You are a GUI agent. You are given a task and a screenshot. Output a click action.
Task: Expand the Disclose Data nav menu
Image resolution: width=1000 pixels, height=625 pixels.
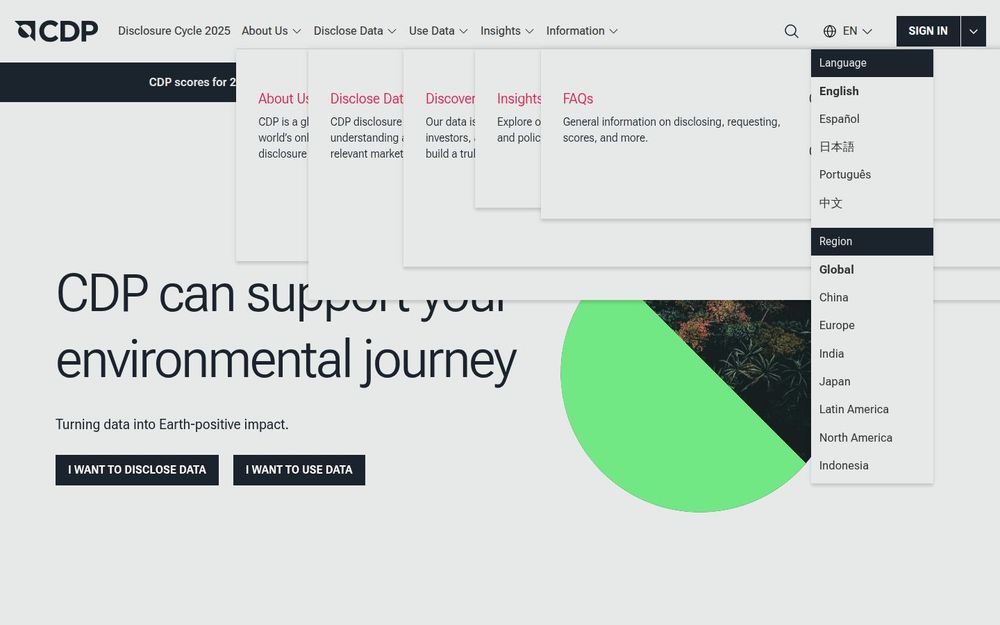click(355, 31)
